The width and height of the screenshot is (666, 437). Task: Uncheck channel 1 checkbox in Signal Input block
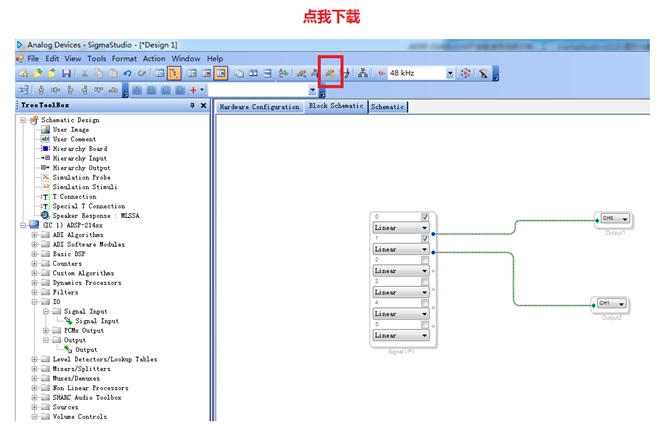(x=425, y=239)
